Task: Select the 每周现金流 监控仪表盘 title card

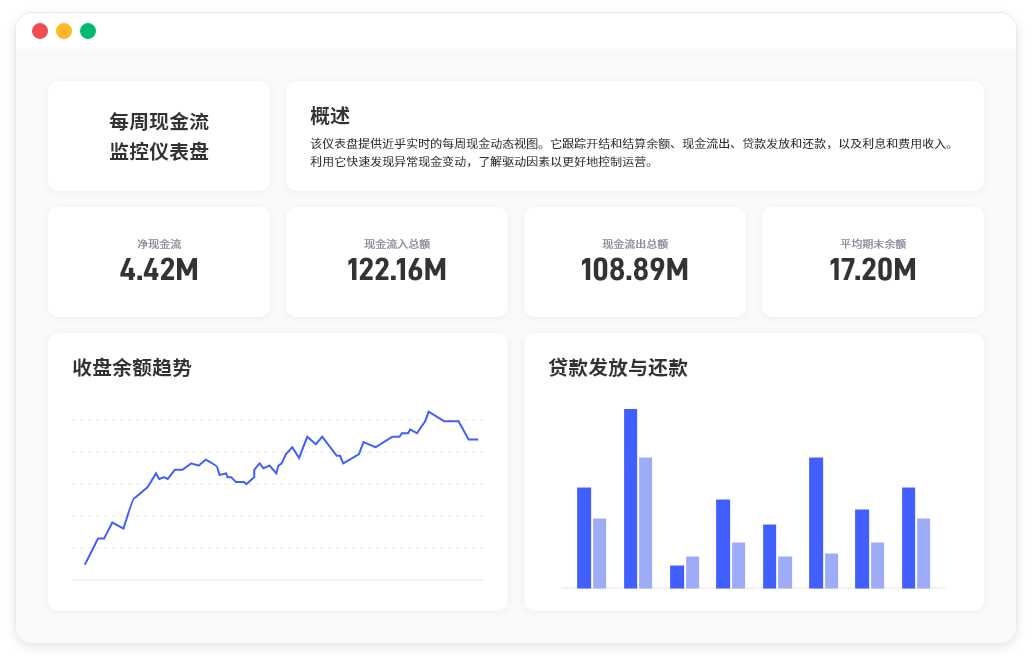Action: pos(159,137)
